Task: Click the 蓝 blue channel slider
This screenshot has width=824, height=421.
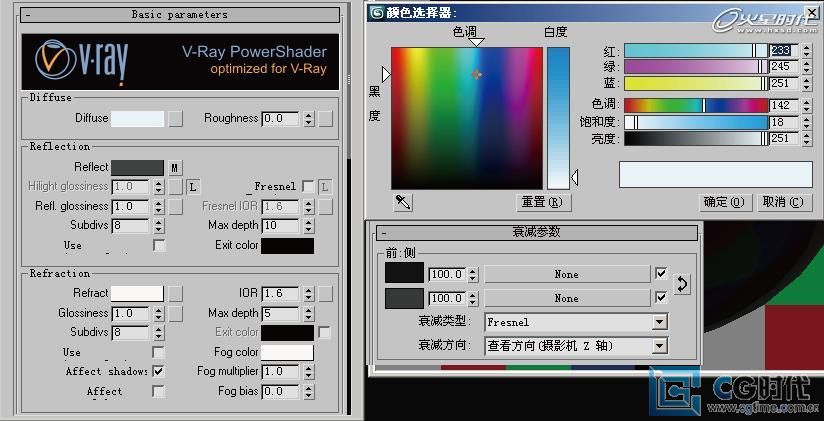Action: point(696,83)
